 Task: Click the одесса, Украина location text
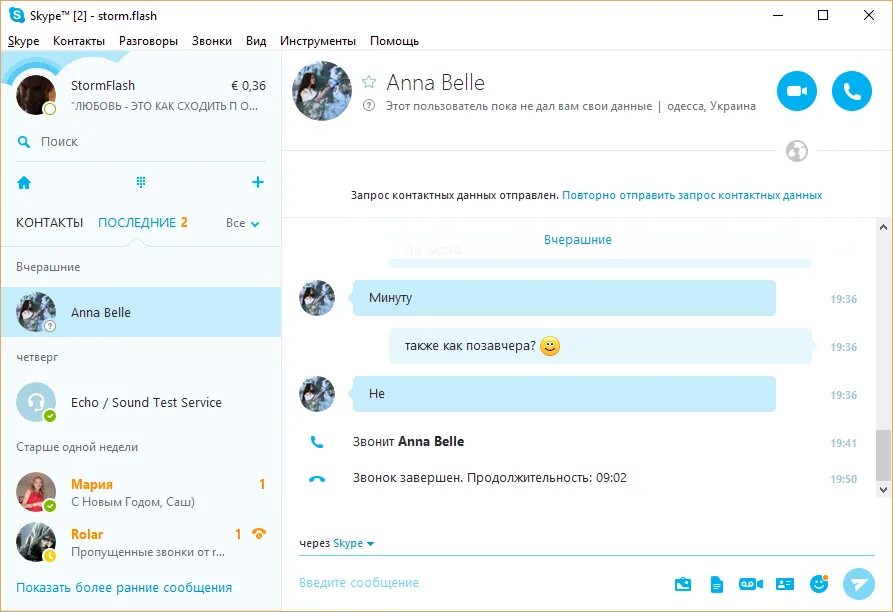(x=711, y=106)
